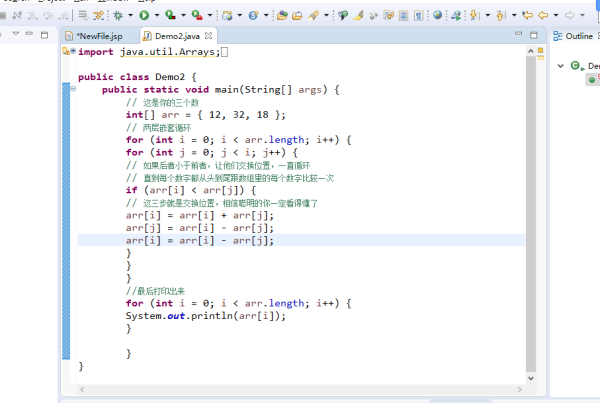Open the Run button dropdown arrow
Viewport: 600px width, 403px height.
pos(156,16)
